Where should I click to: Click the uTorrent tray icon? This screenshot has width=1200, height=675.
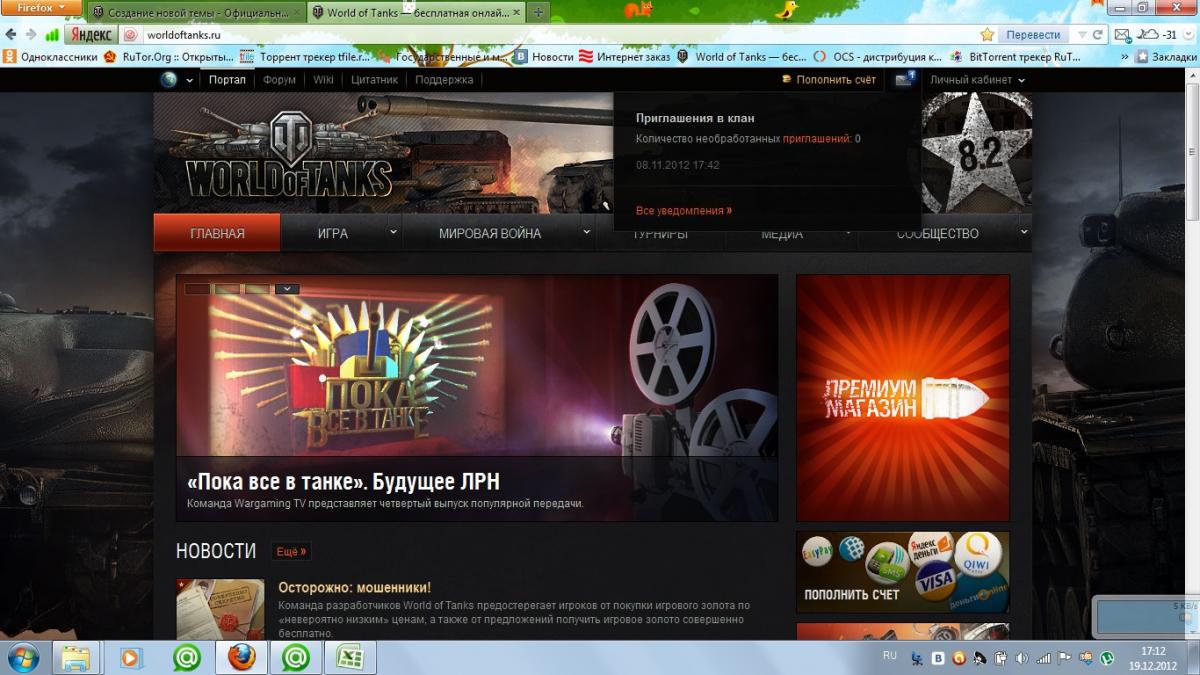click(1107, 658)
